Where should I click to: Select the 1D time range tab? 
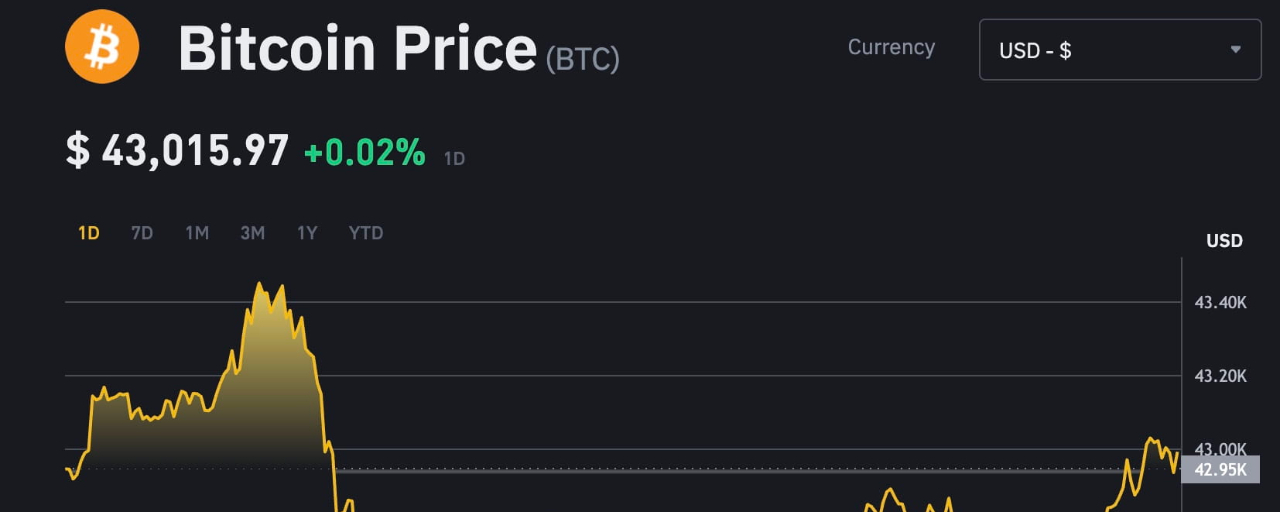click(89, 233)
